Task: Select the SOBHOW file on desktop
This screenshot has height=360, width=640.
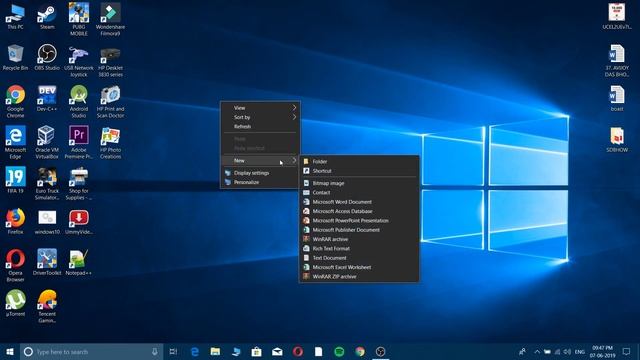Action: [x=617, y=140]
